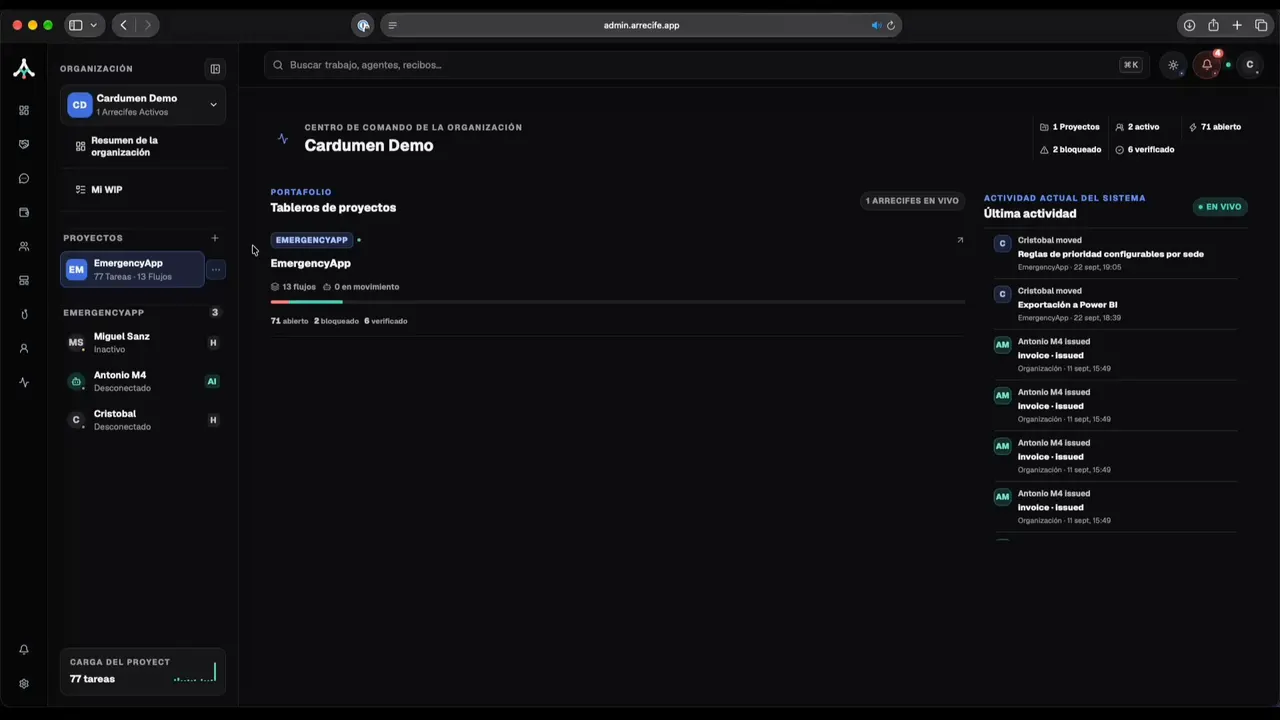
Task: Open EmergencyApp project title in portfolio
Action: [x=310, y=263]
